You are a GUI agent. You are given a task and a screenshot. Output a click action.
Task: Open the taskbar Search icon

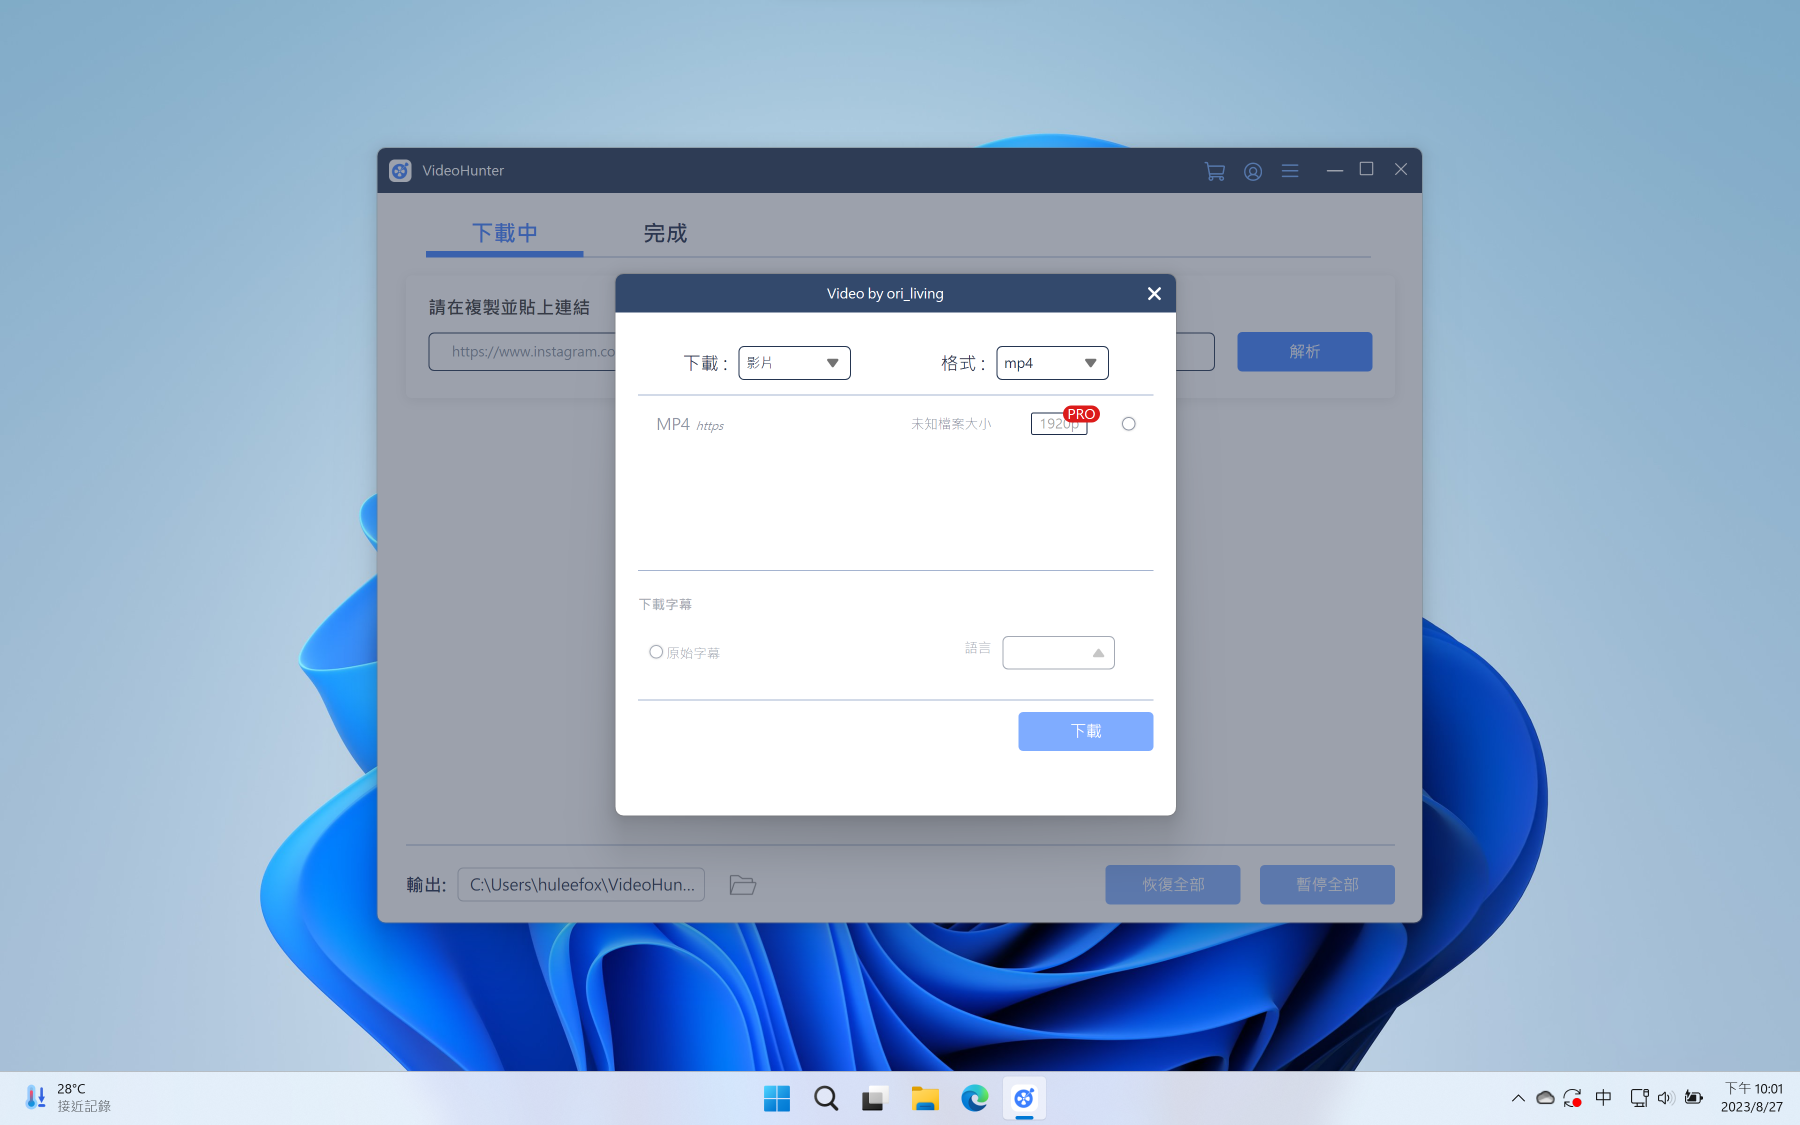pos(826,1098)
